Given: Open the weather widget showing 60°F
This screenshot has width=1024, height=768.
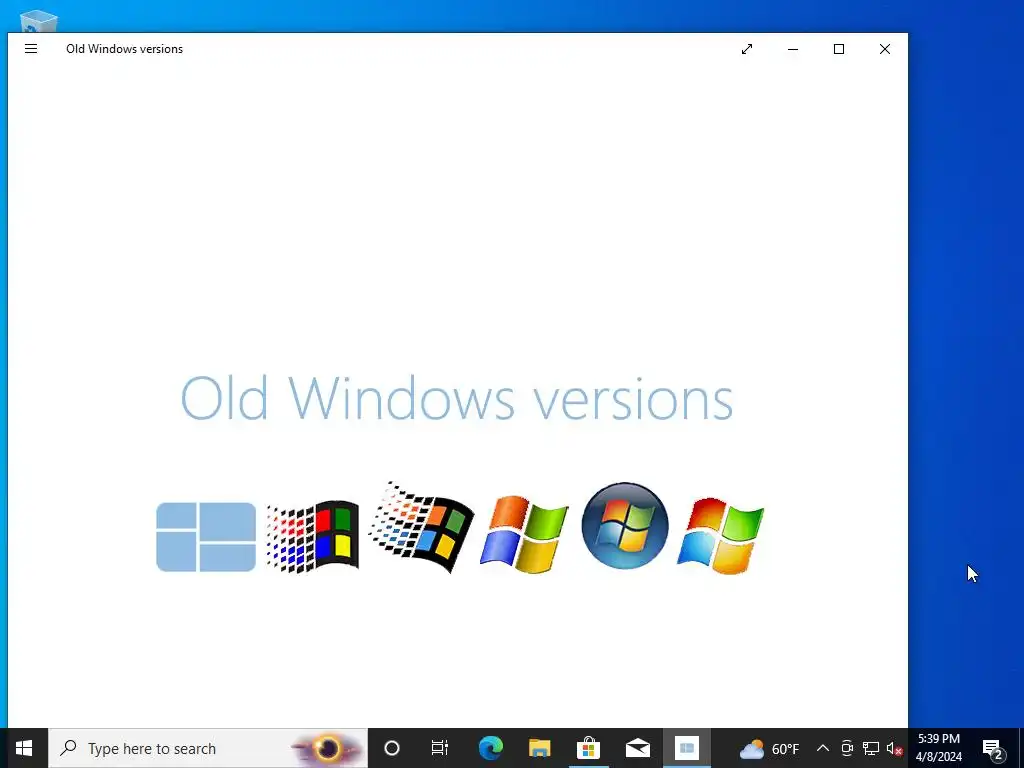Looking at the screenshot, I should click(769, 748).
